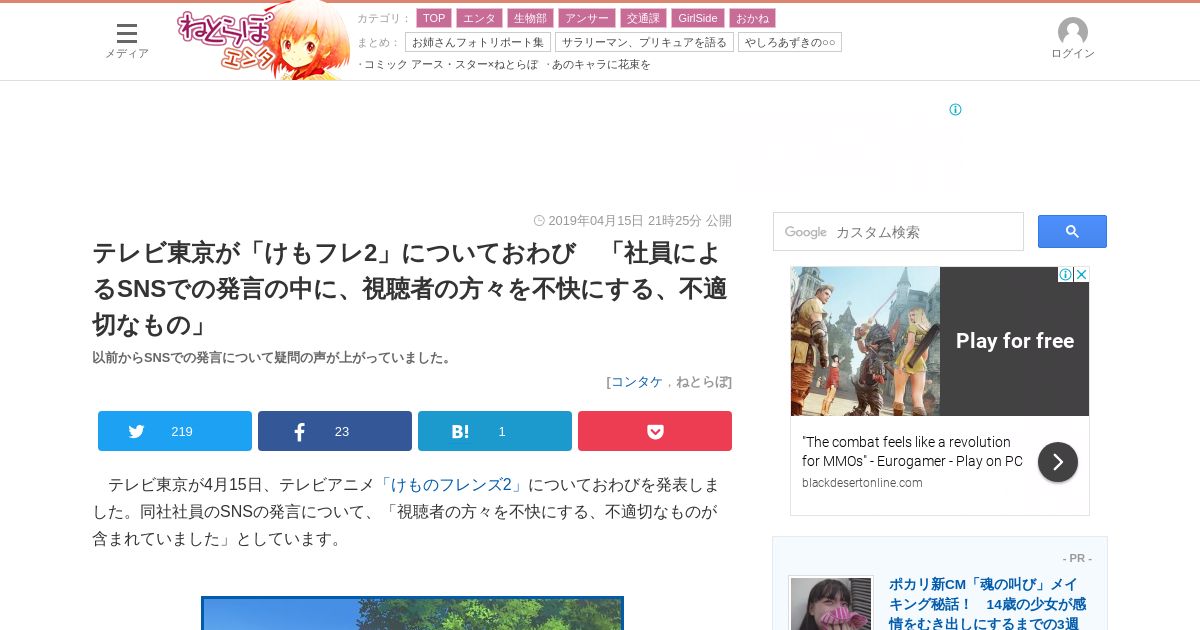Screen dimensions: 1200x630
Task: Click the ねとらぼ byline text
Action: pyautogui.click(x=702, y=382)
